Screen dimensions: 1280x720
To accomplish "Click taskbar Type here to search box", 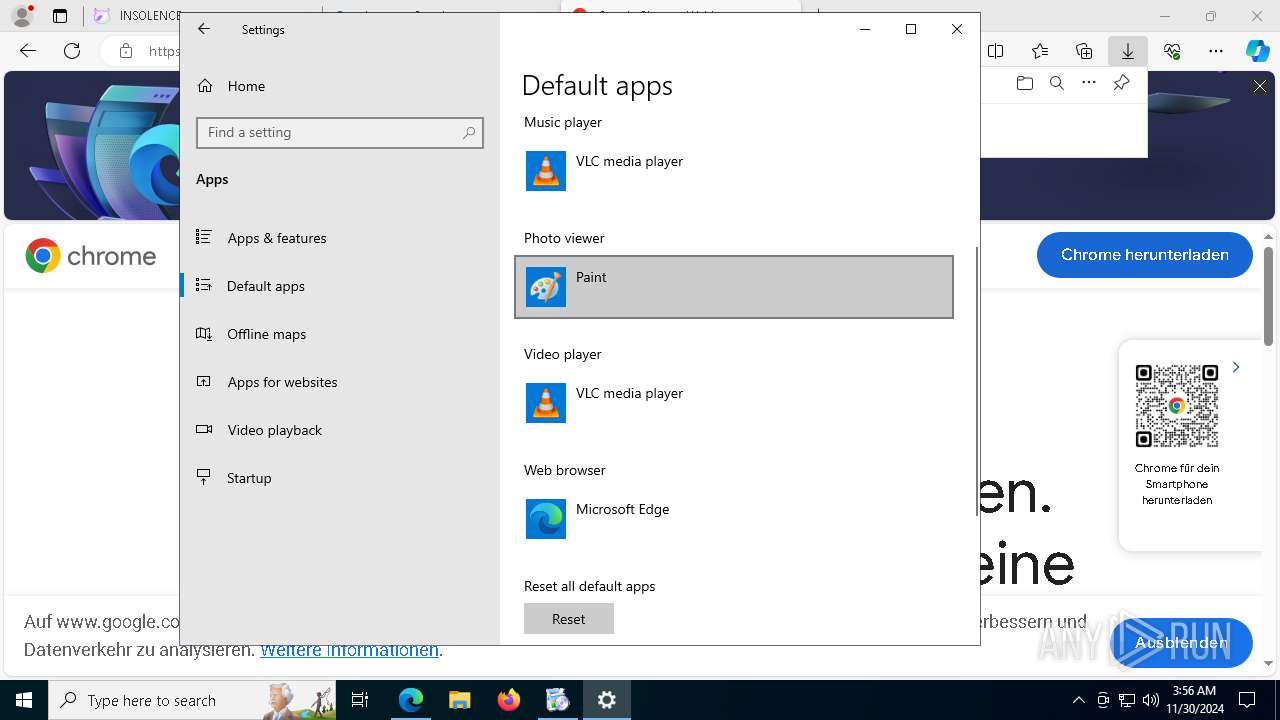I will tap(192, 700).
